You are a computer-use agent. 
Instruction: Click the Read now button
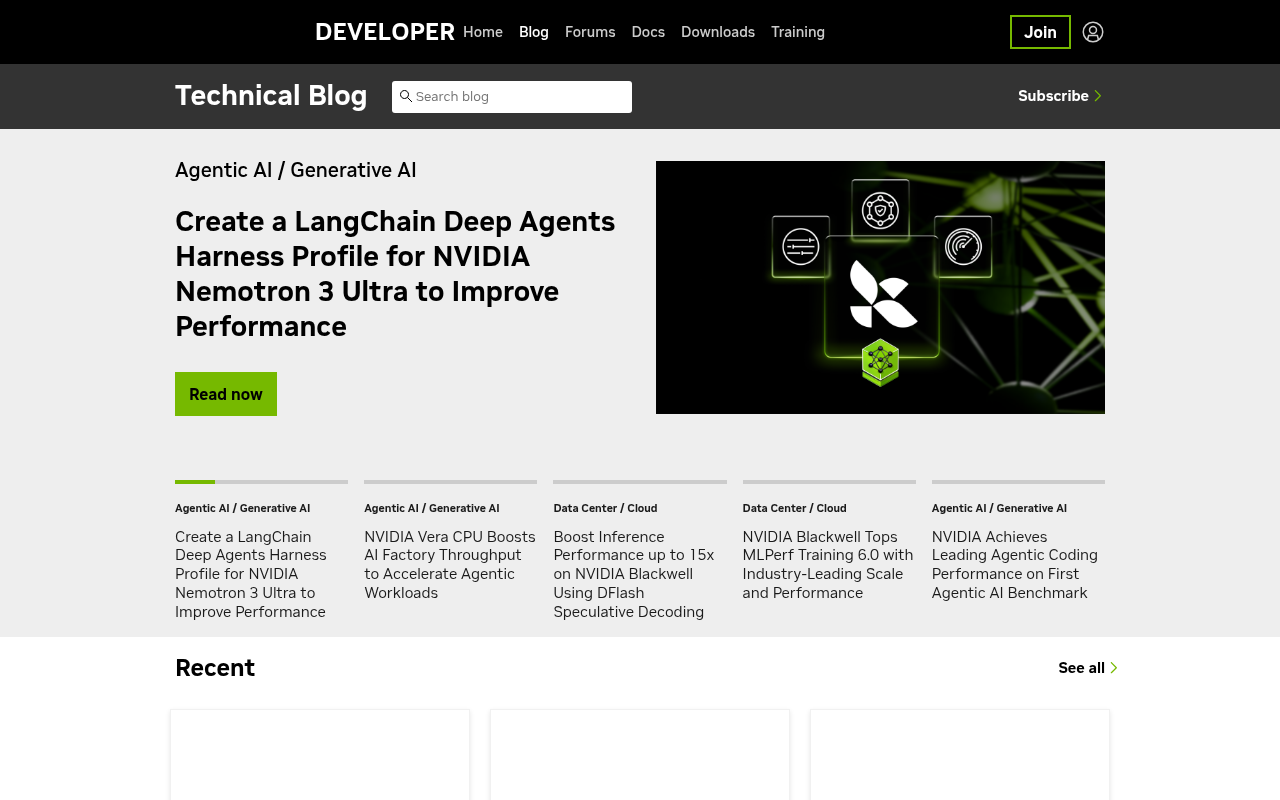[x=226, y=394]
